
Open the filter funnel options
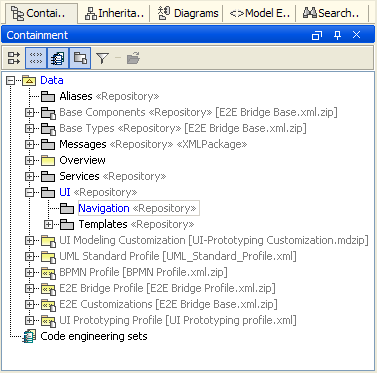[x=102, y=58]
